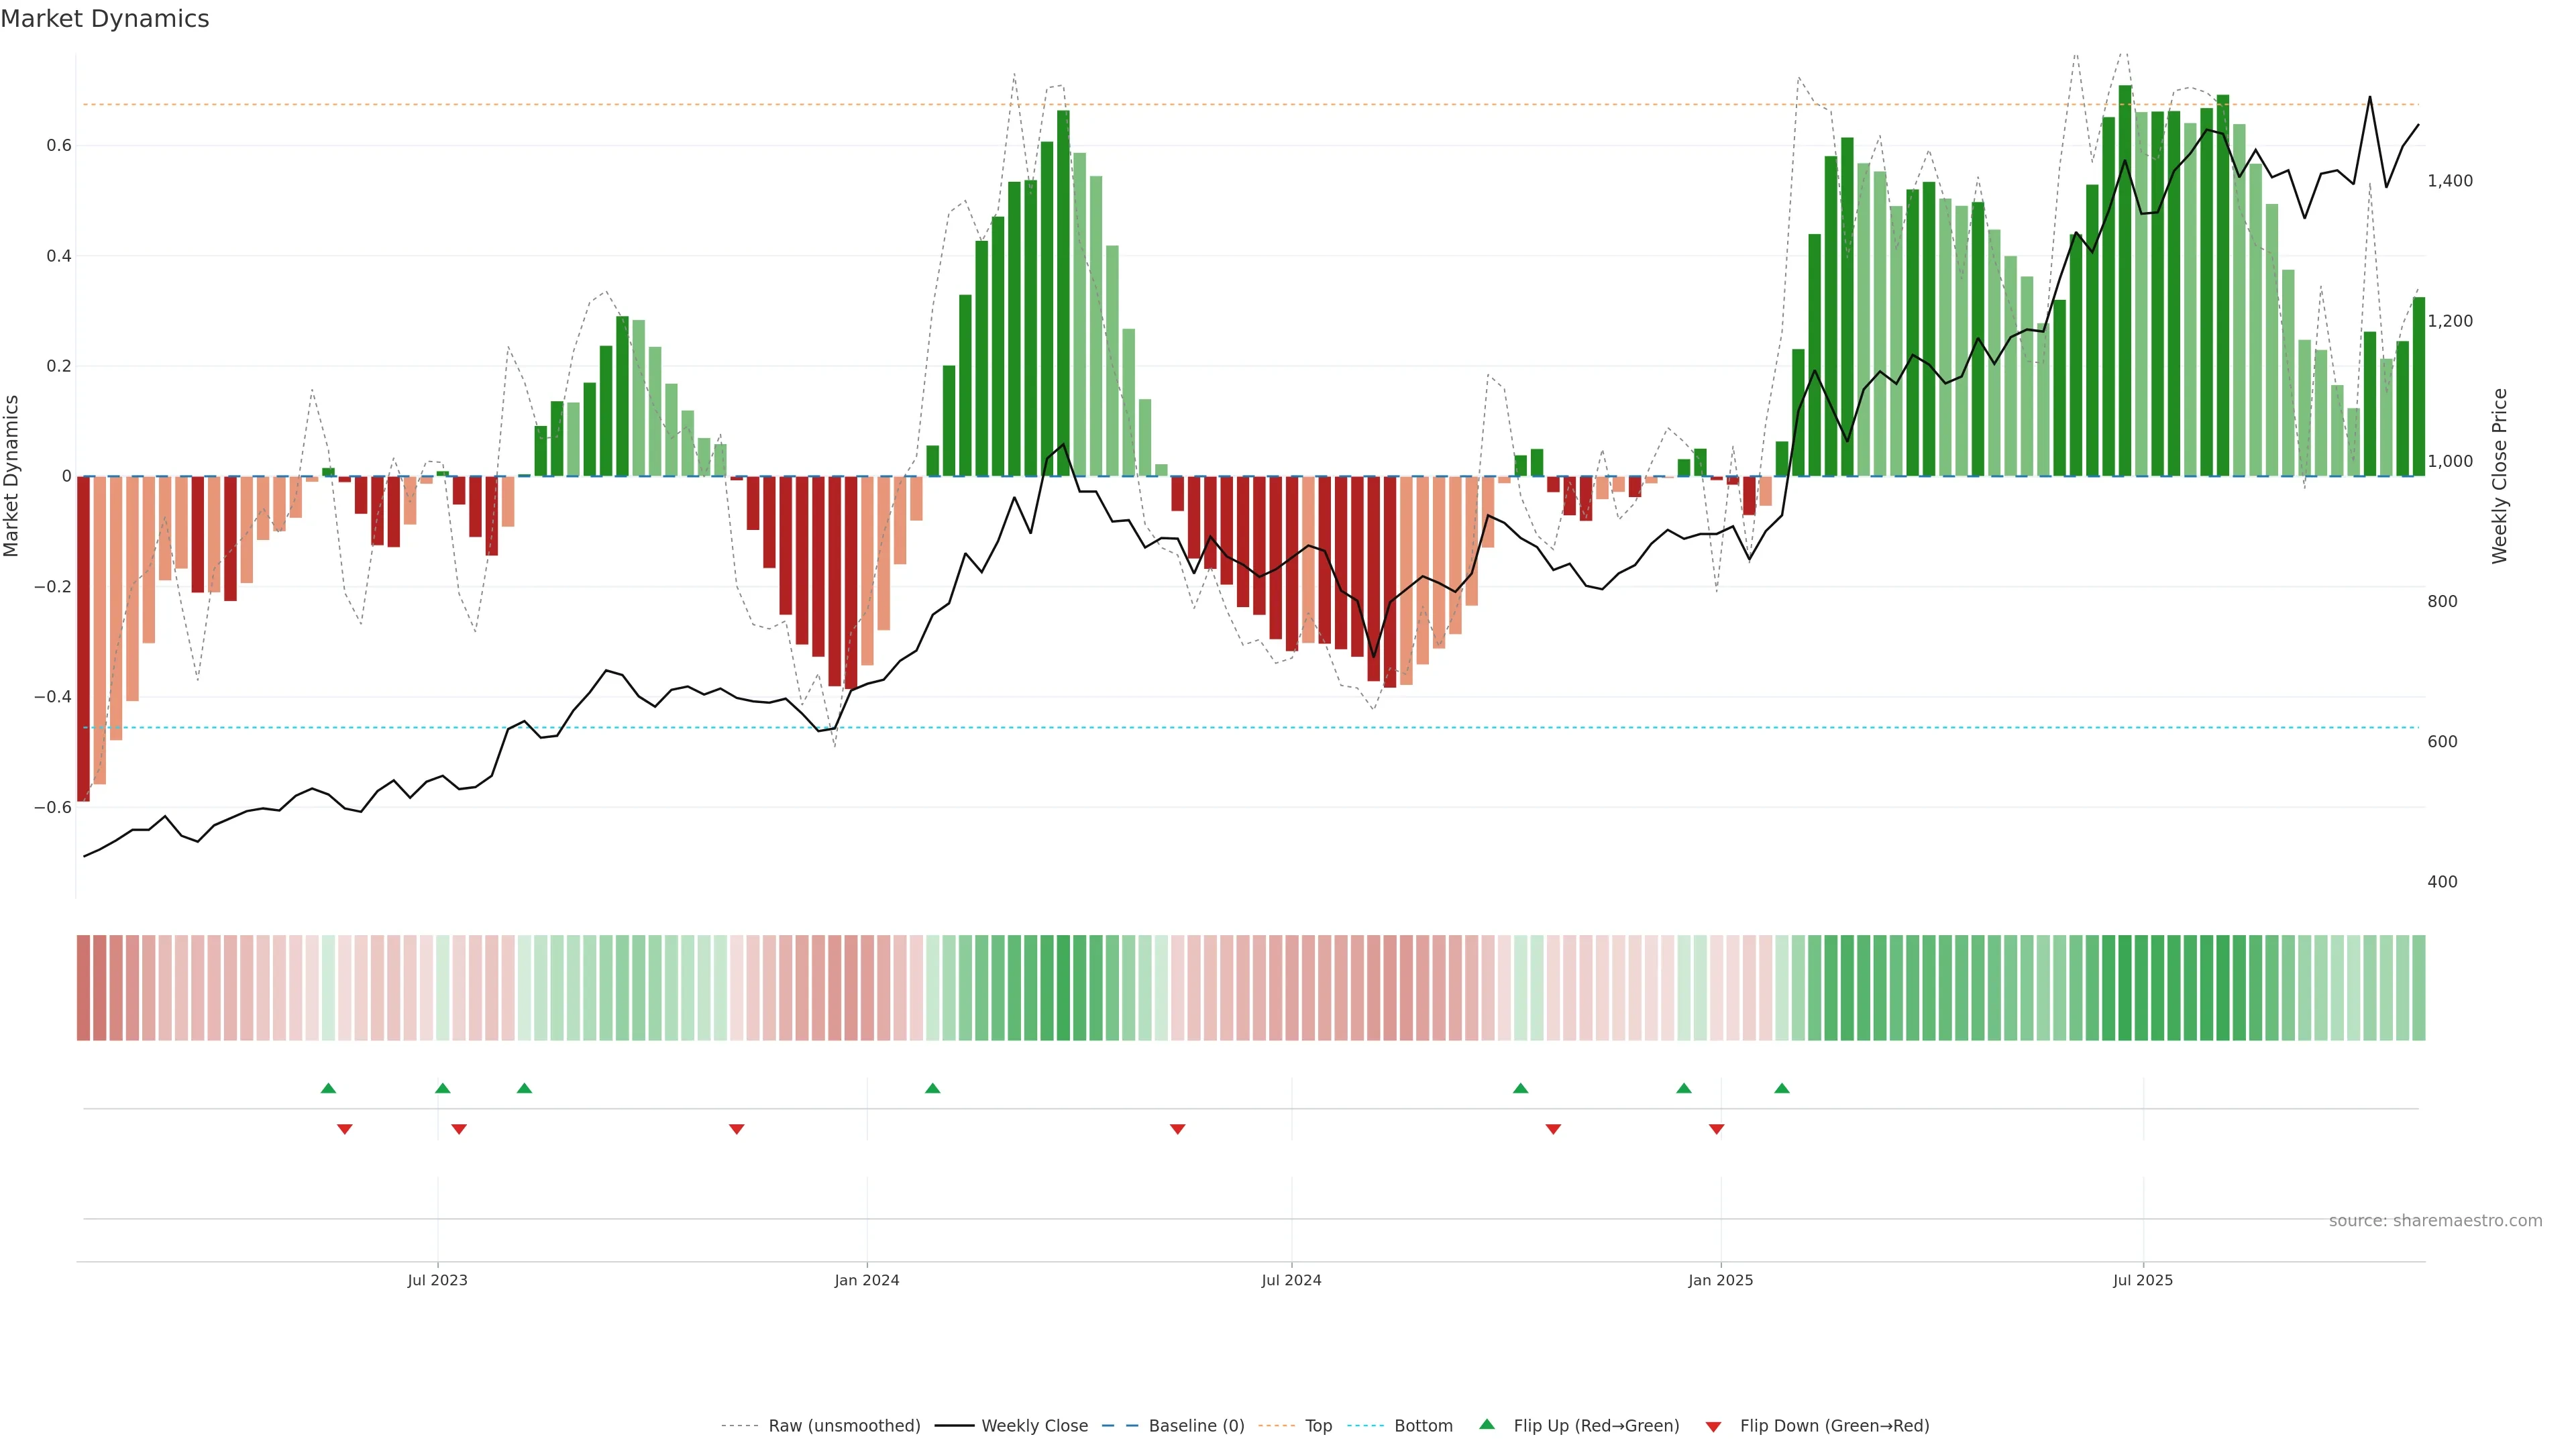Toggle the Bottom threshold legend entry

pyautogui.click(x=1423, y=1426)
